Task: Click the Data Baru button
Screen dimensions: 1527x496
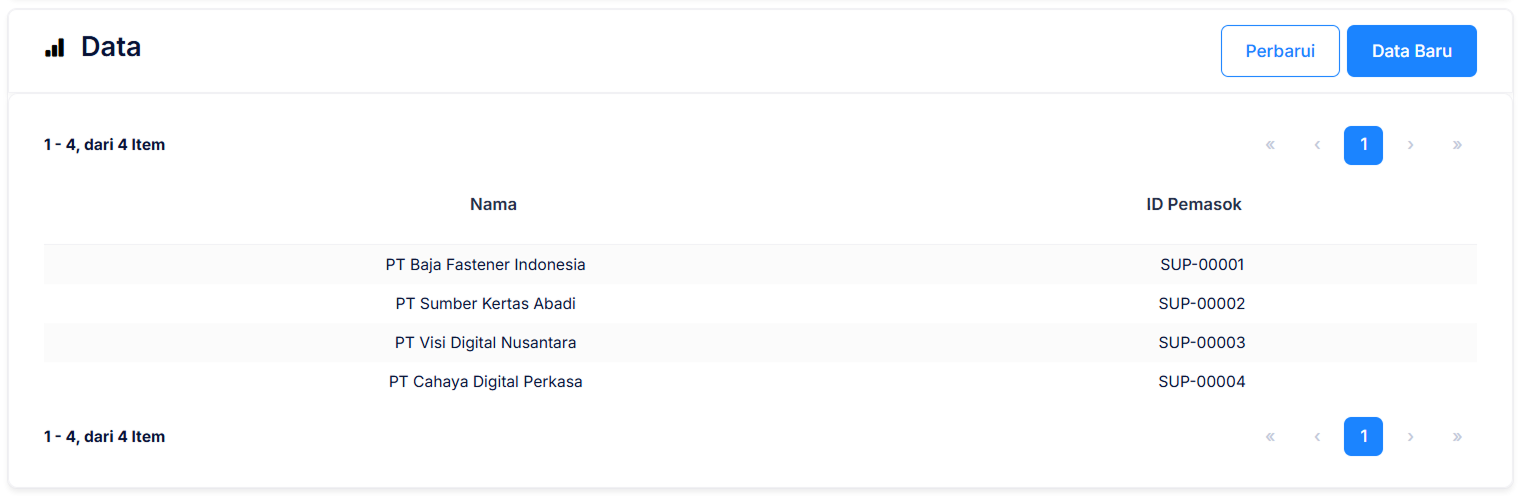Action: [1411, 51]
